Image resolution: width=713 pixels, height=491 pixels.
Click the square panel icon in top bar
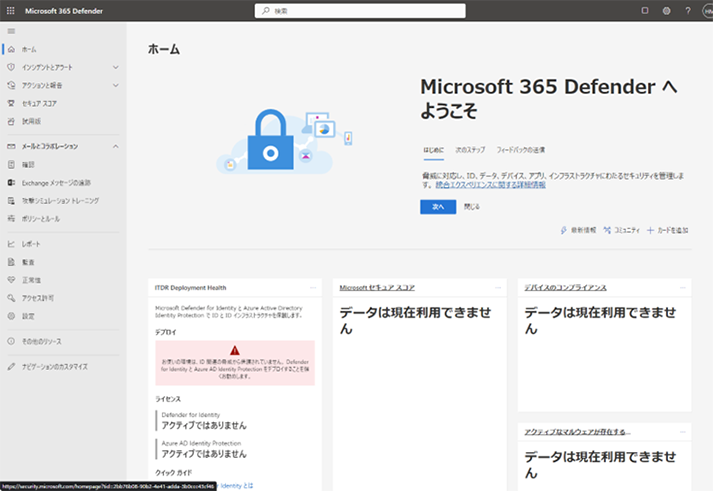[645, 10]
